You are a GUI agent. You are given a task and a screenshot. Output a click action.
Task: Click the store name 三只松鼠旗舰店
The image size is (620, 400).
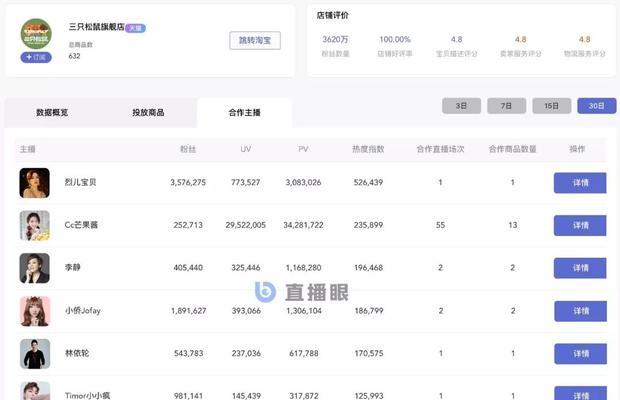pyautogui.click(x=96, y=27)
